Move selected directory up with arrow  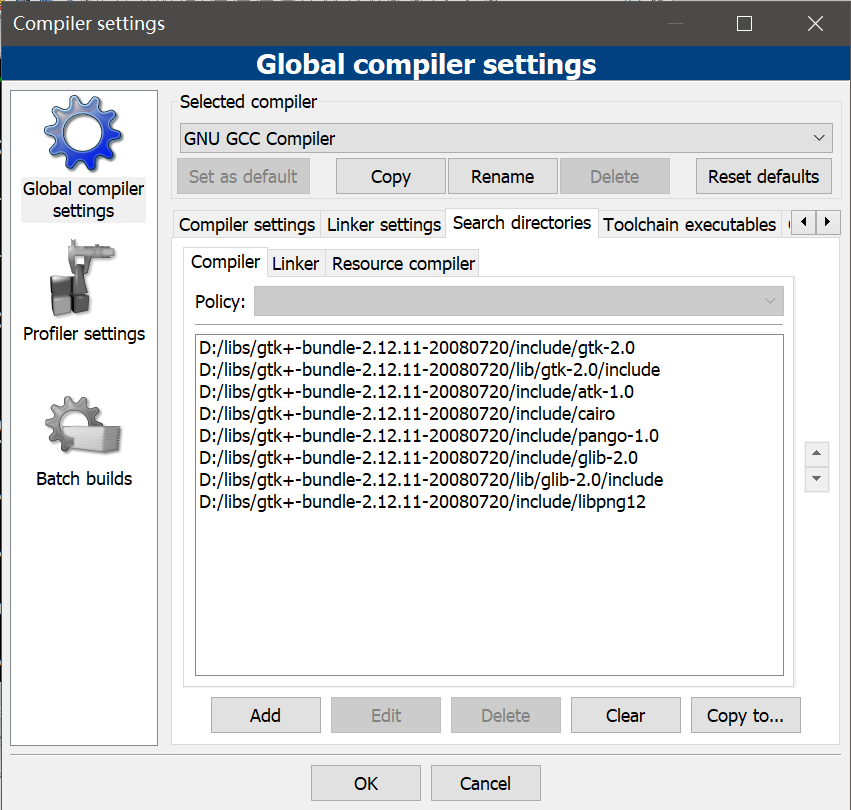coord(817,455)
